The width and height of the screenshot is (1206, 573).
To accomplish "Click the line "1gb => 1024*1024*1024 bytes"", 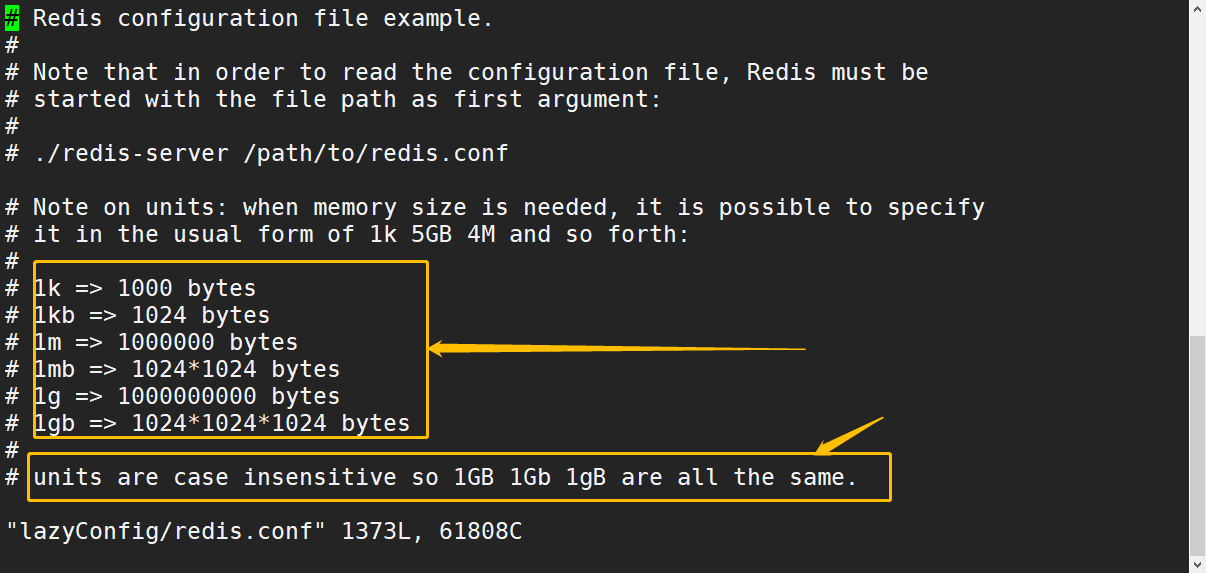I will pos(222,423).
